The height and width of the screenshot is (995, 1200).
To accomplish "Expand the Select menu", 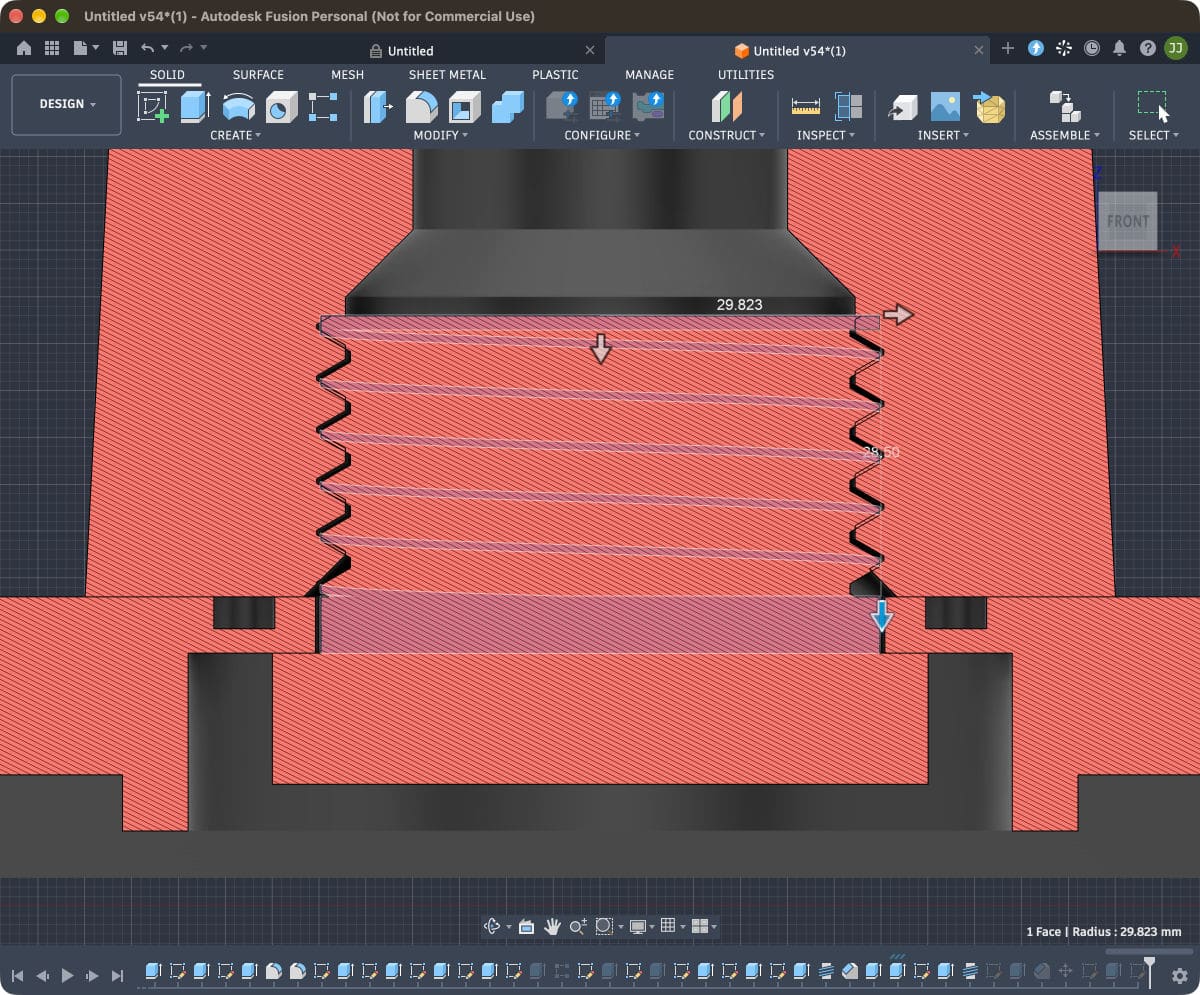I will click(1154, 135).
